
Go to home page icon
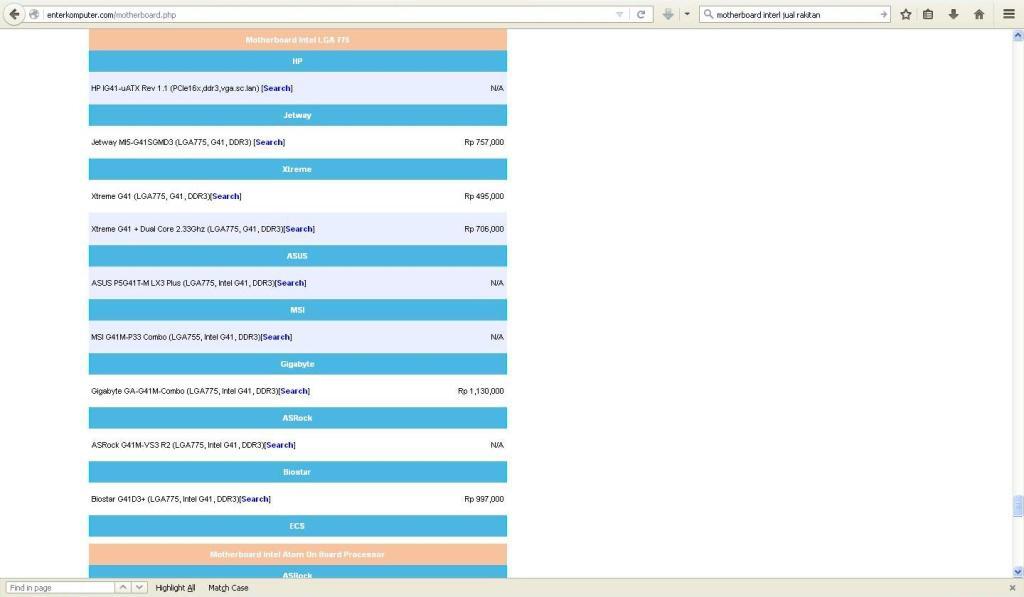pos(978,14)
